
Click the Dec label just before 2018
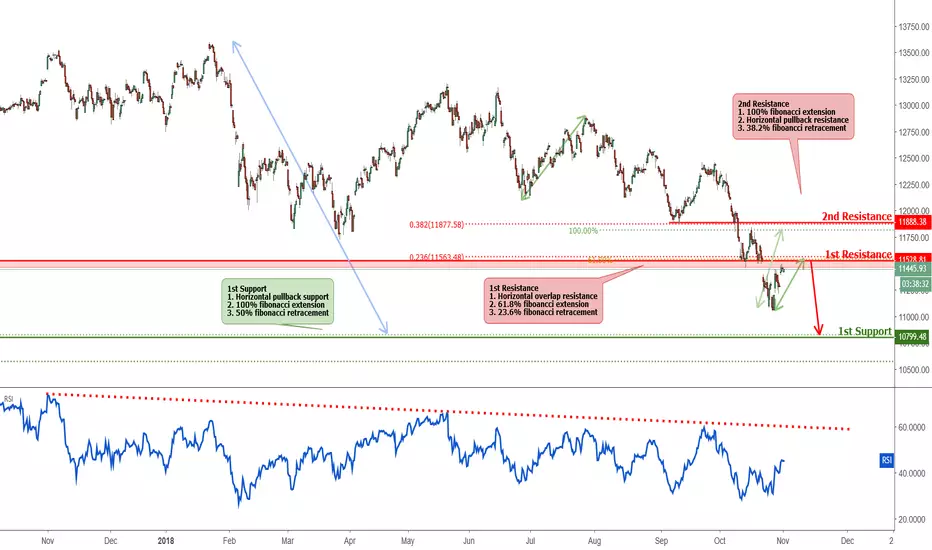point(111,540)
